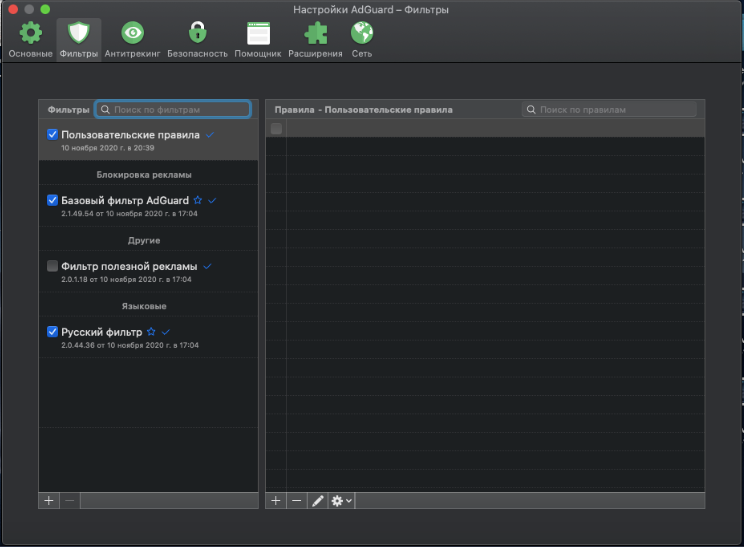Open the Сеть globe tab
This screenshot has width=744, height=547.
tap(361, 38)
